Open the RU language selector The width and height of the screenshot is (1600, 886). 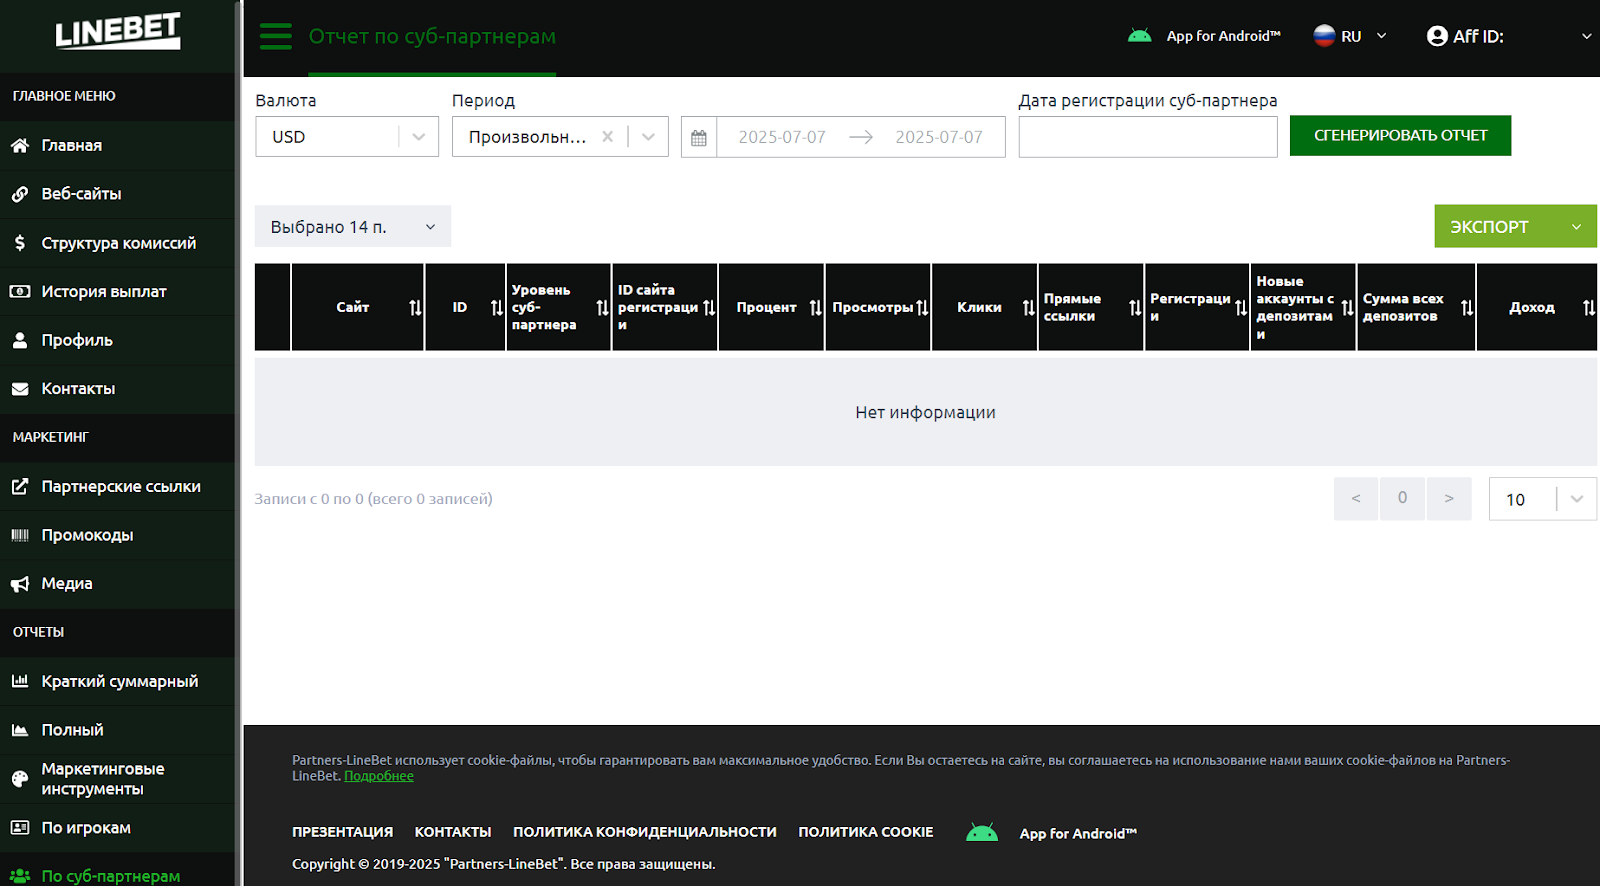(1351, 36)
